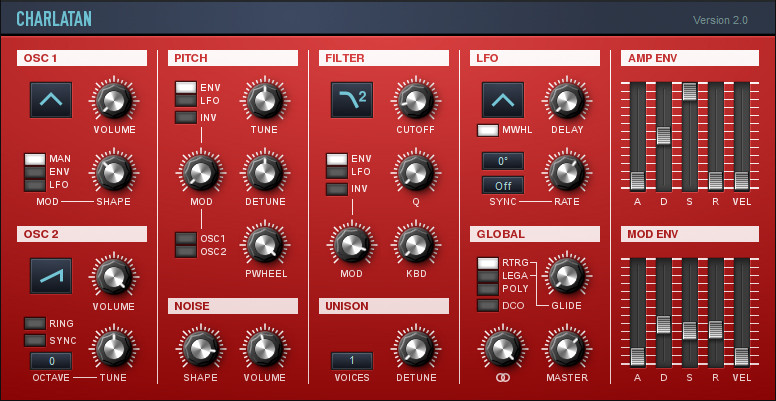Click the AMP ENV decay slider

664,137
